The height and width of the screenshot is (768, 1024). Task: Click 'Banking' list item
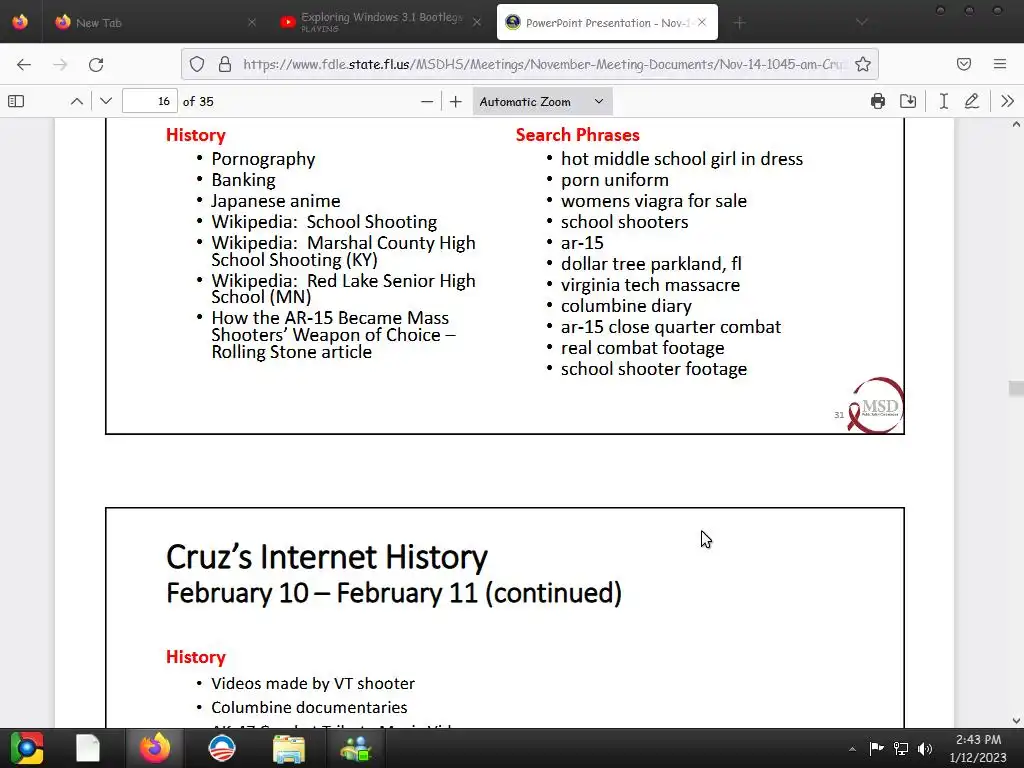(243, 180)
